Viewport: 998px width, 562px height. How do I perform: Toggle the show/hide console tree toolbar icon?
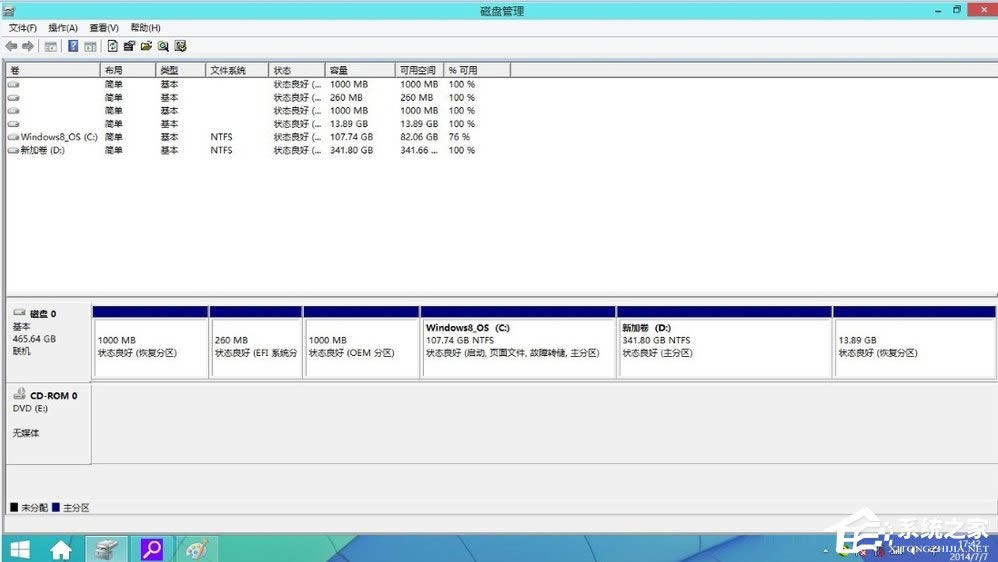click(50, 46)
